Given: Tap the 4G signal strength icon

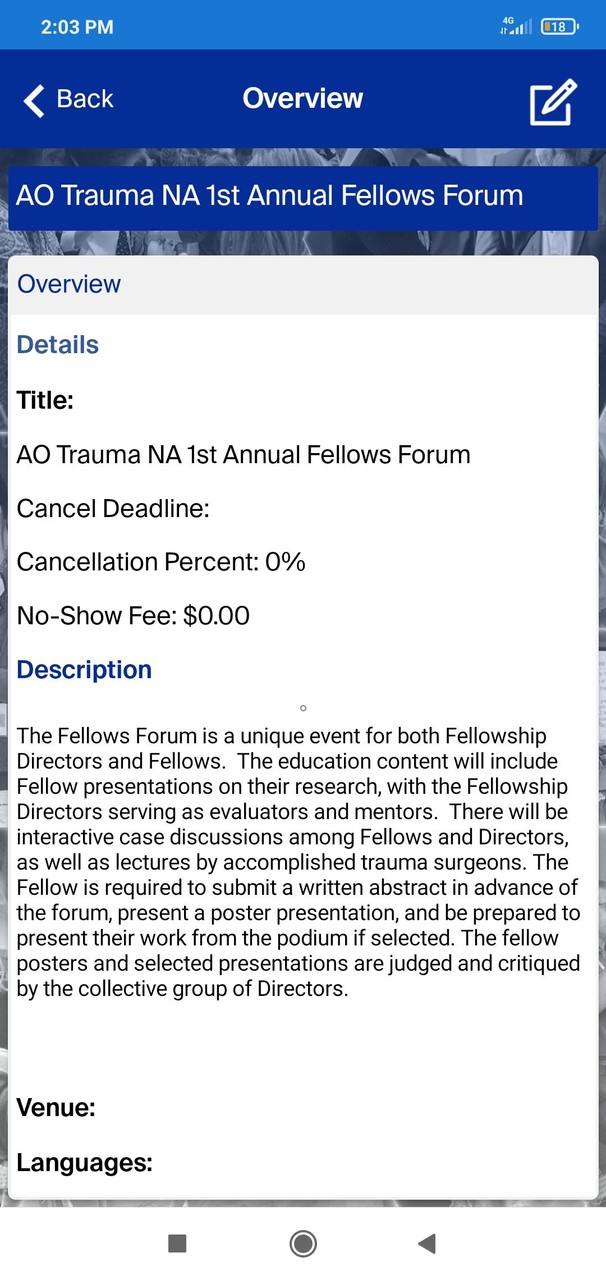Looking at the screenshot, I should [x=512, y=26].
